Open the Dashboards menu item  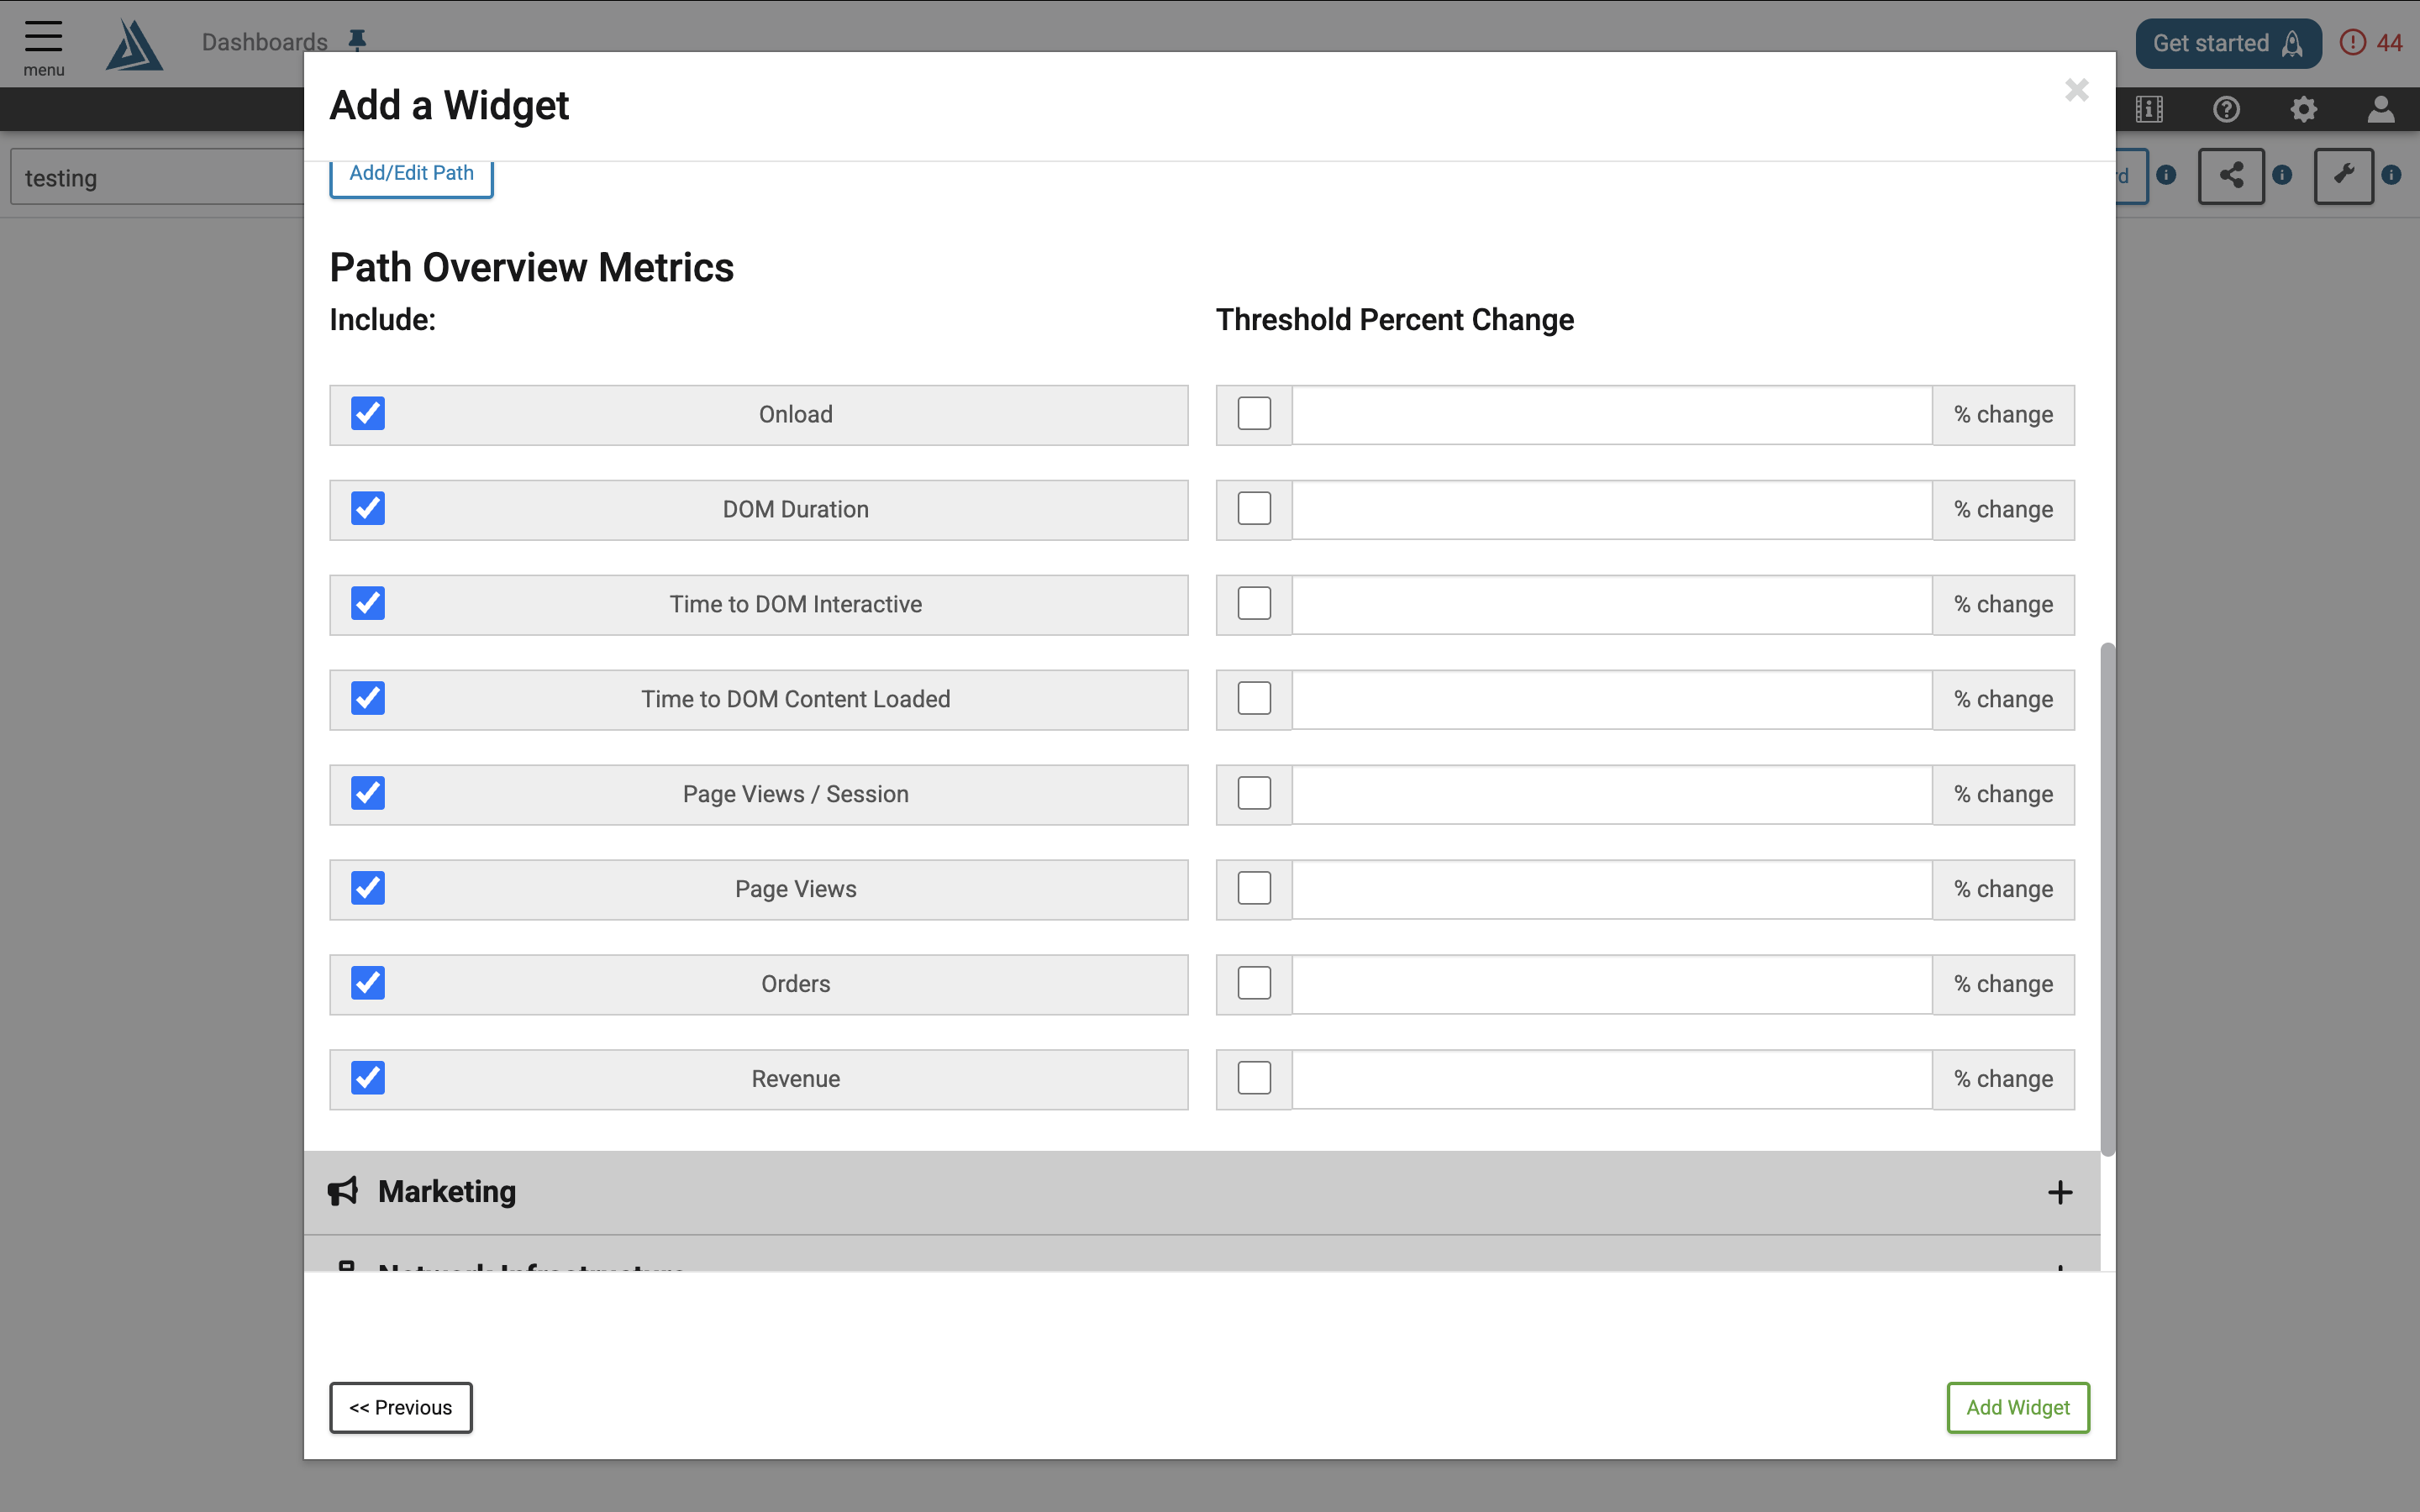click(x=264, y=41)
